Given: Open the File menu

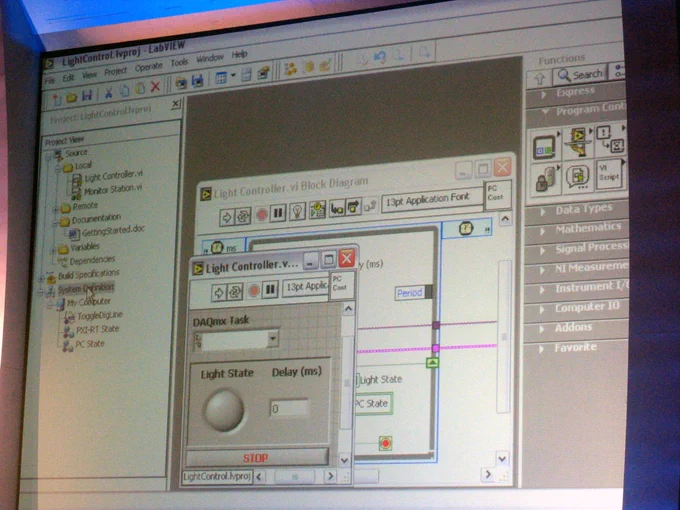Looking at the screenshot, I should click(x=50, y=80).
